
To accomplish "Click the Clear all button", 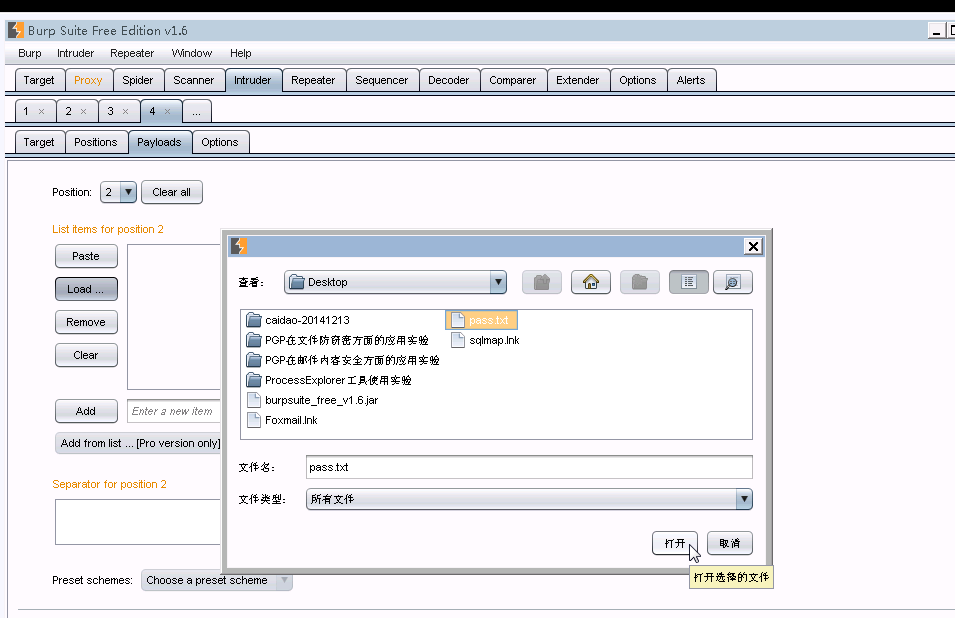I will coord(172,192).
